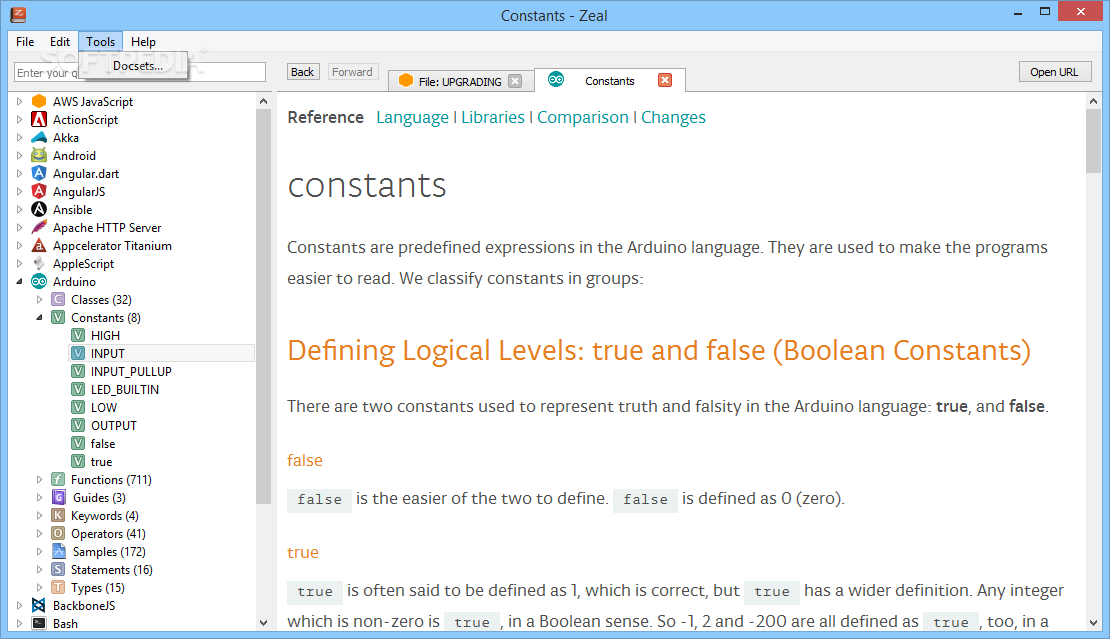
Task: Choose Docsets... from the Tools menu
Action: pyautogui.click(x=137, y=66)
